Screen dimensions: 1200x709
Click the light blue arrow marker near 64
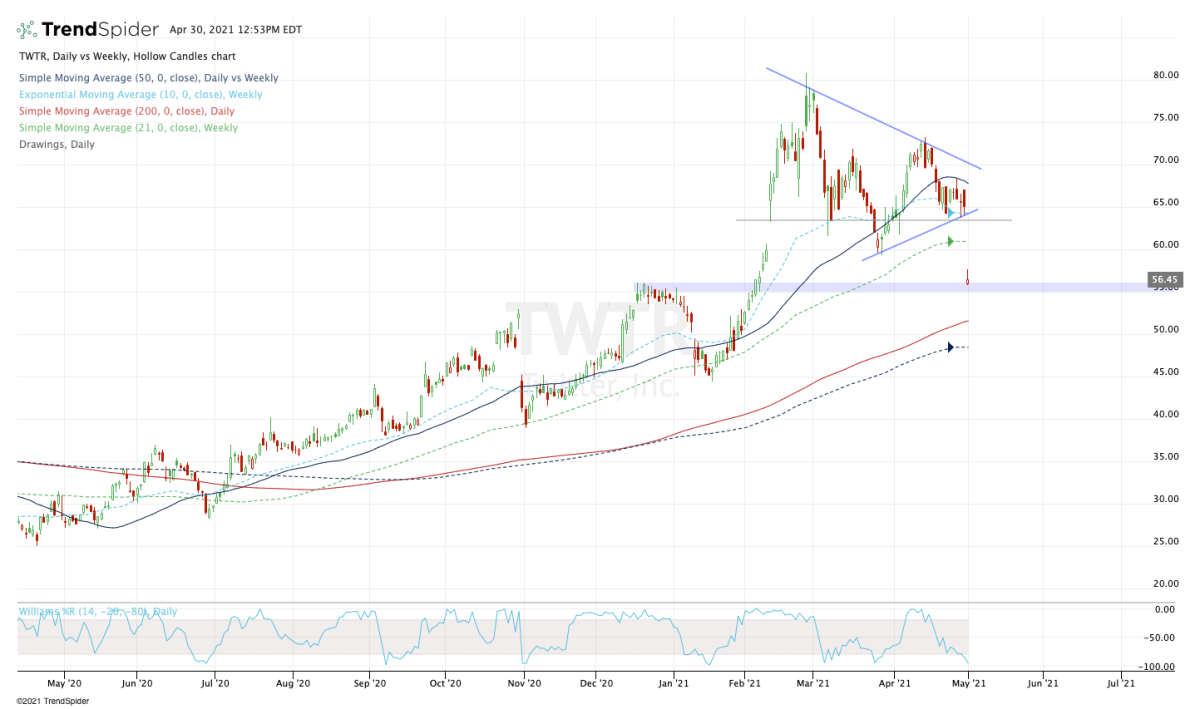click(951, 212)
